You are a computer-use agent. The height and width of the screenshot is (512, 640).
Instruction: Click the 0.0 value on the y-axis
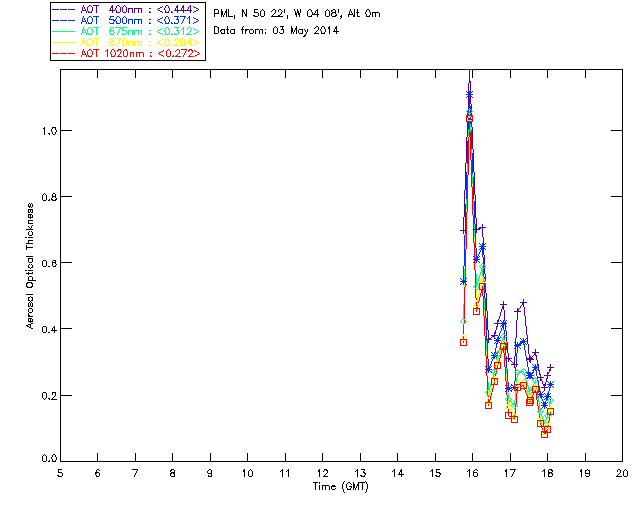49,459
